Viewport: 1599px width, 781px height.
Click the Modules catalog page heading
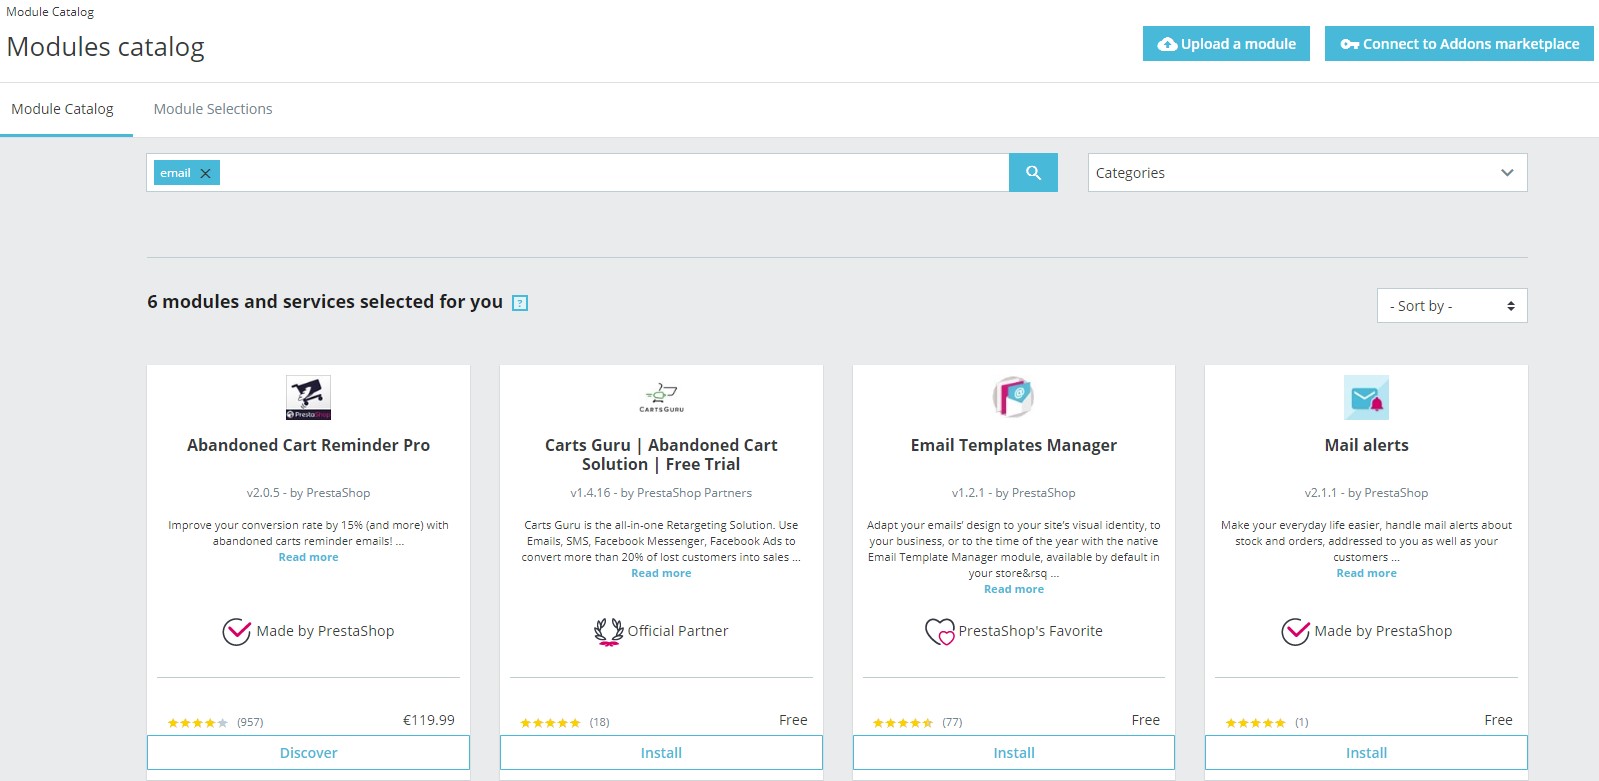[x=105, y=47]
